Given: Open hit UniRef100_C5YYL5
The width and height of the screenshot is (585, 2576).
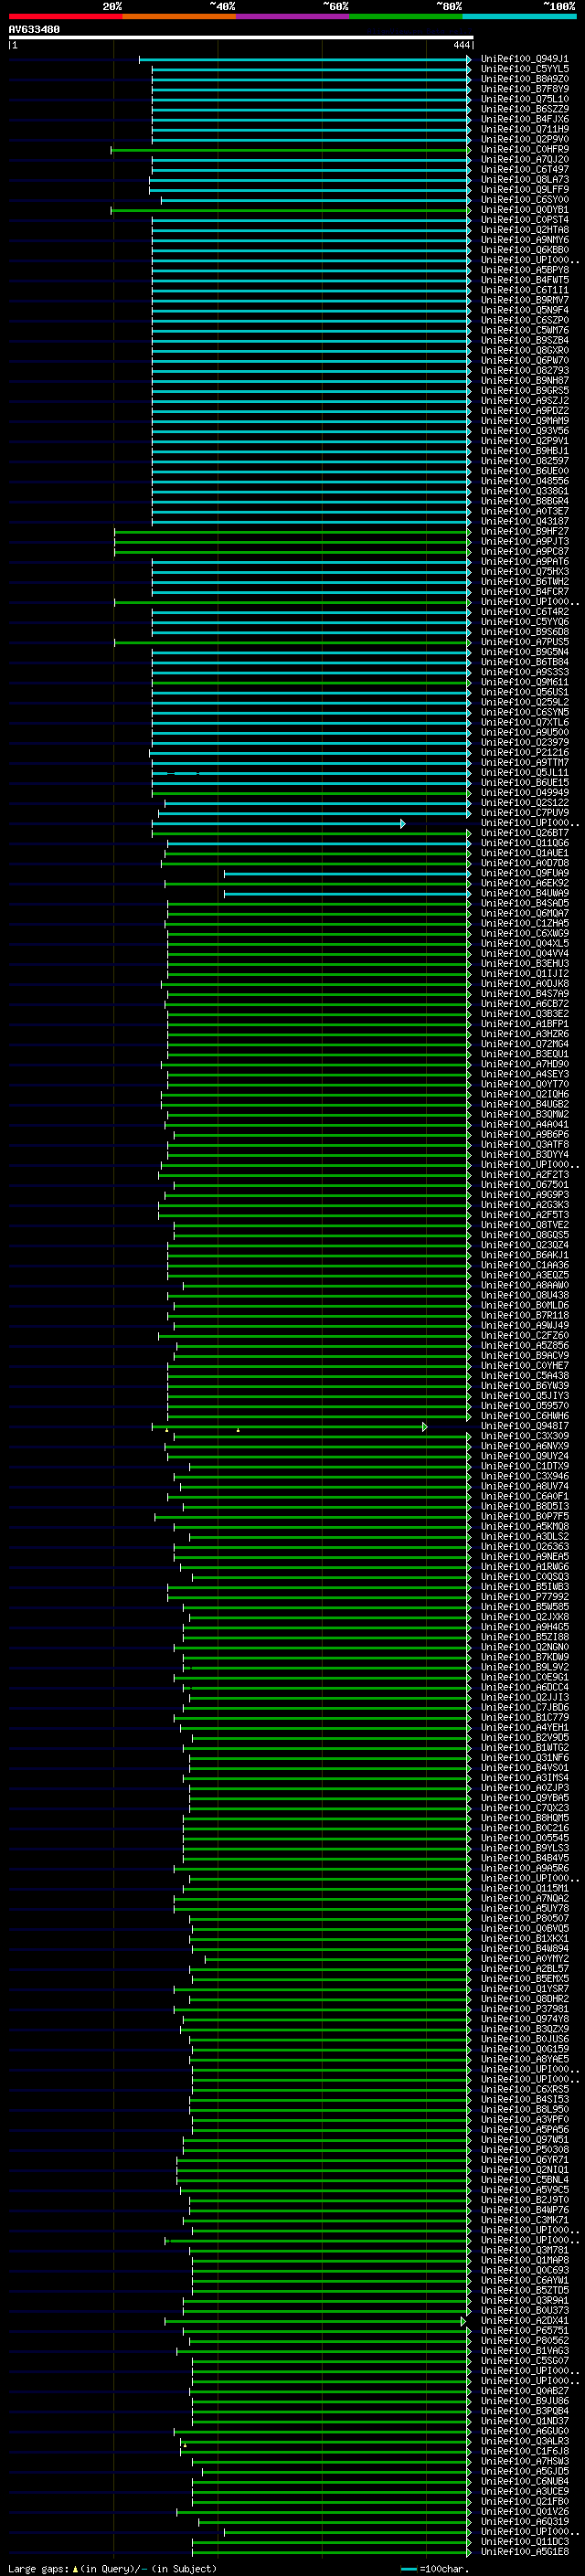Looking at the screenshot, I should (x=524, y=69).
